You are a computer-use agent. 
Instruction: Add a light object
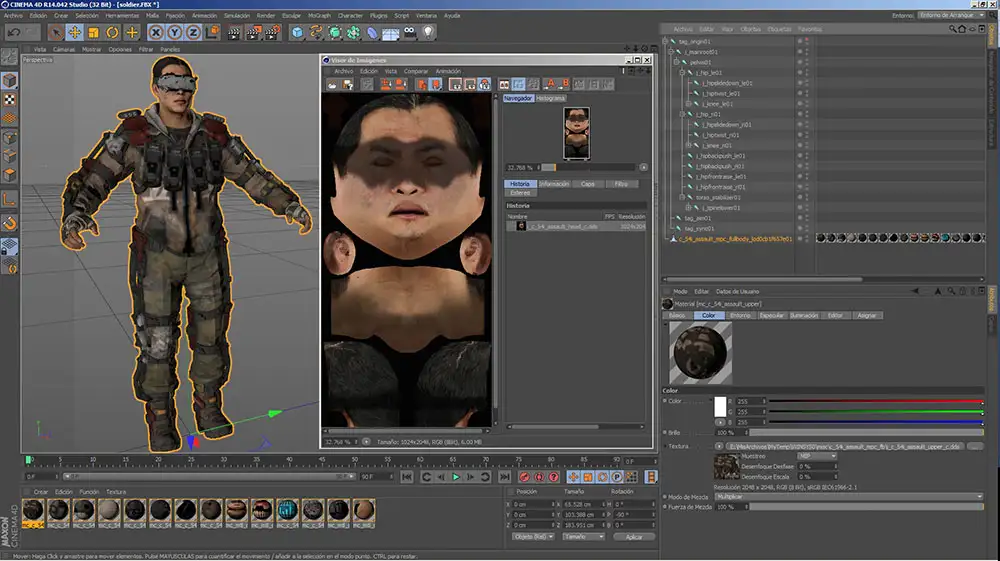pyautogui.click(x=428, y=32)
